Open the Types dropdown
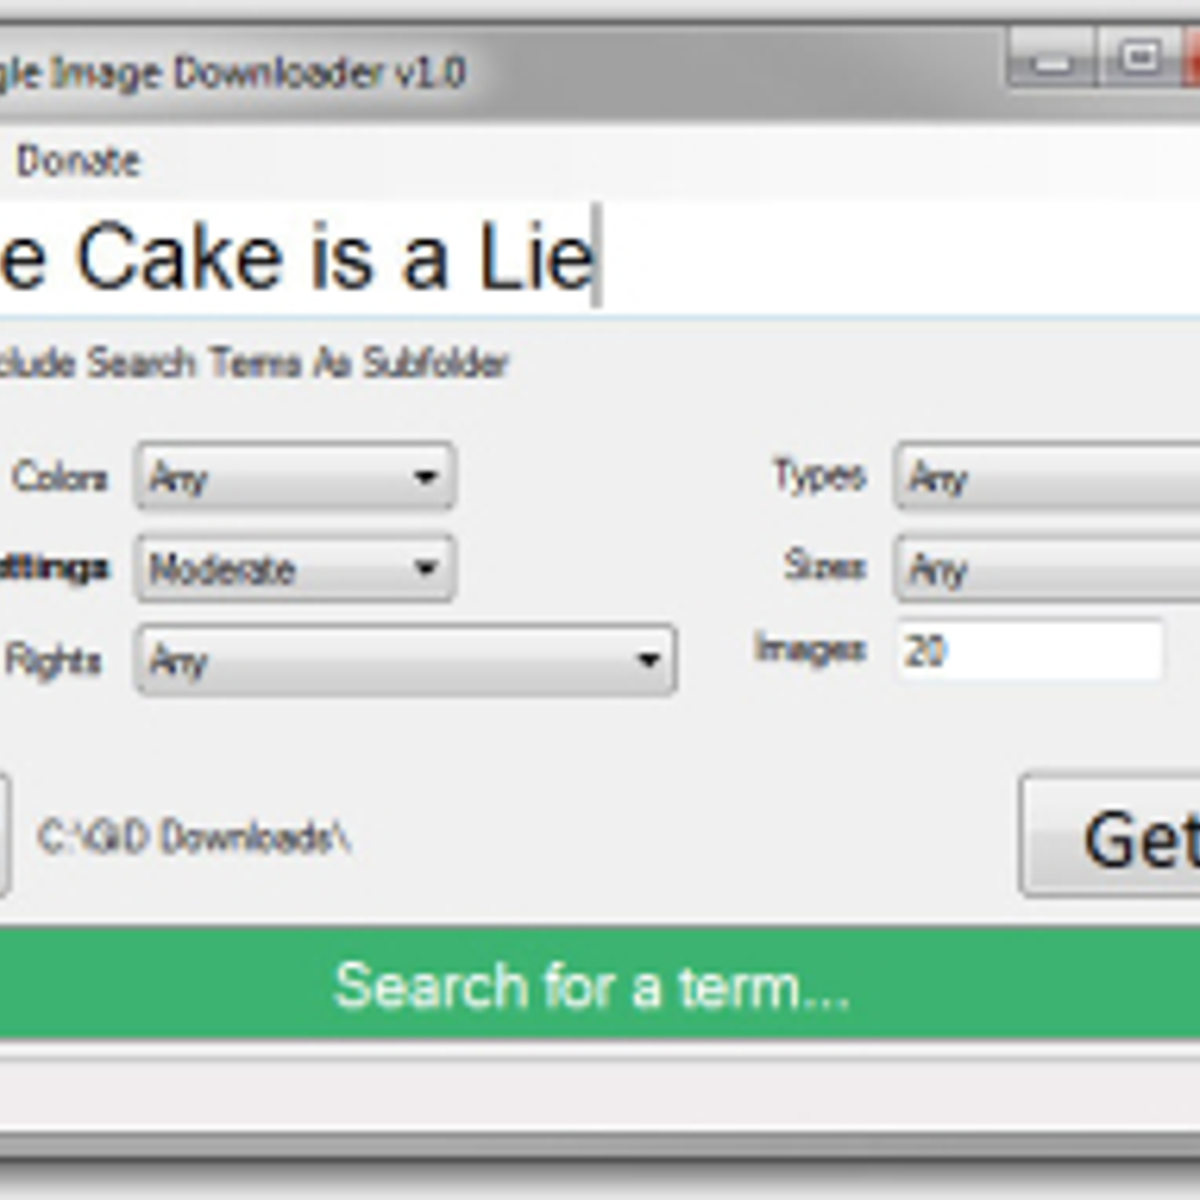Image resolution: width=1200 pixels, height=1200 pixels. tap(1045, 477)
